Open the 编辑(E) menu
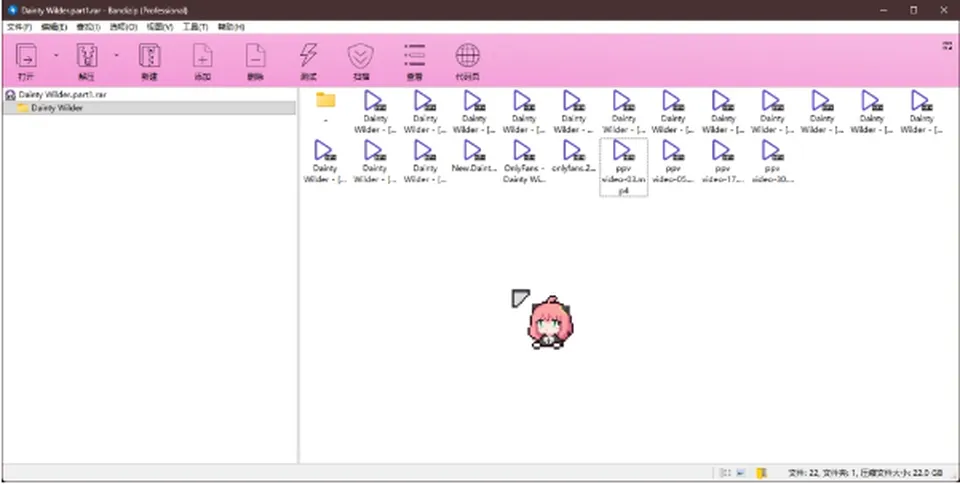The height and width of the screenshot is (484, 960). click(54, 27)
